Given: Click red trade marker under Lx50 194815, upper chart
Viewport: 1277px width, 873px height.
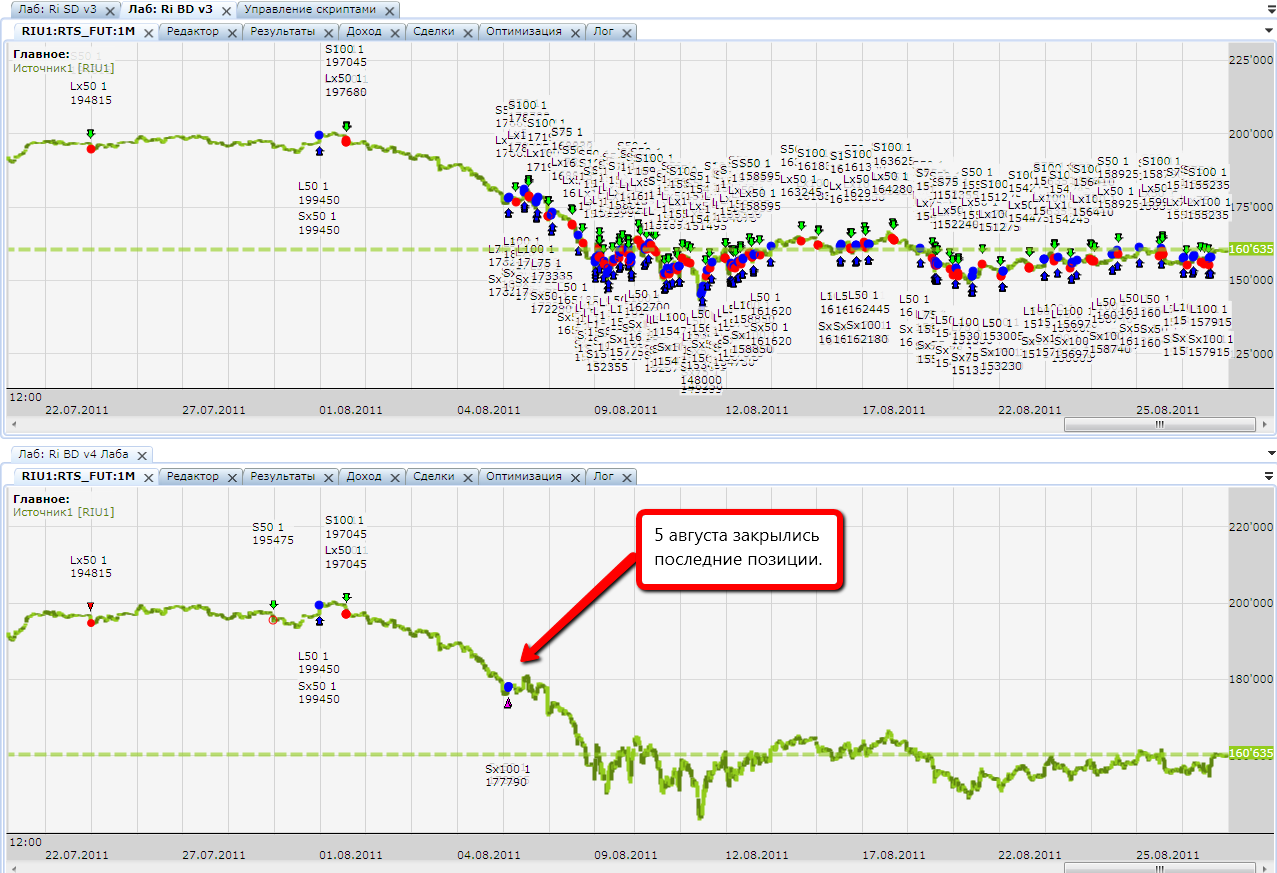Looking at the screenshot, I should (91, 148).
